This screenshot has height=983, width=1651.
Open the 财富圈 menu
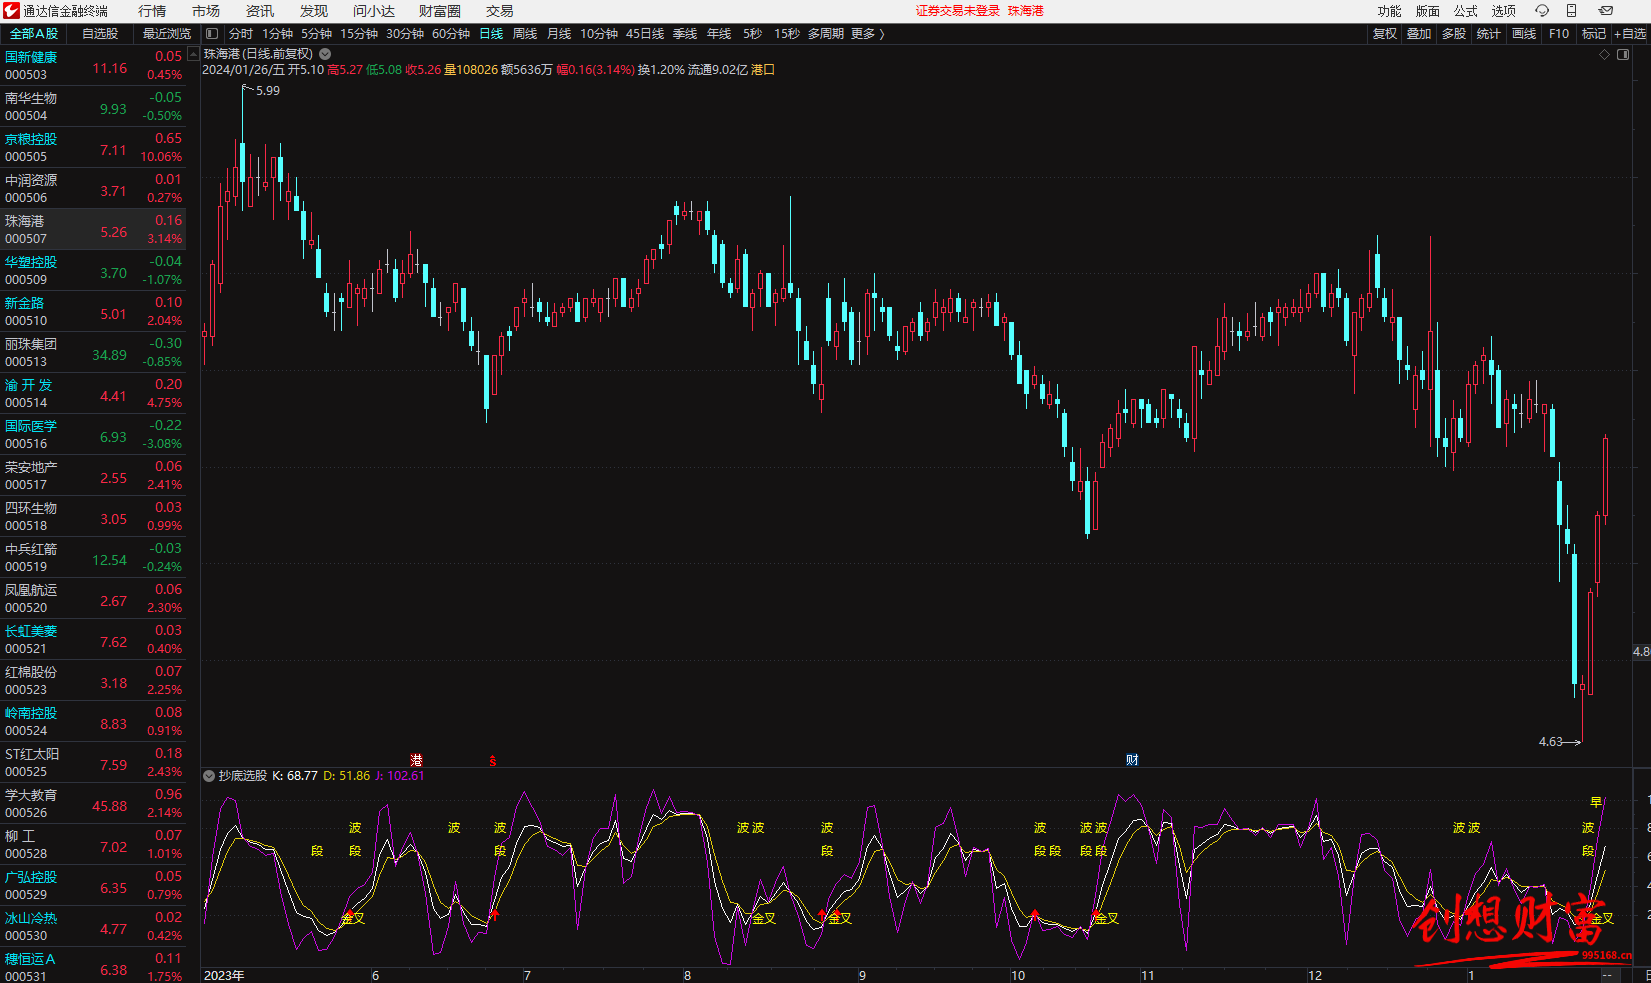click(440, 11)
